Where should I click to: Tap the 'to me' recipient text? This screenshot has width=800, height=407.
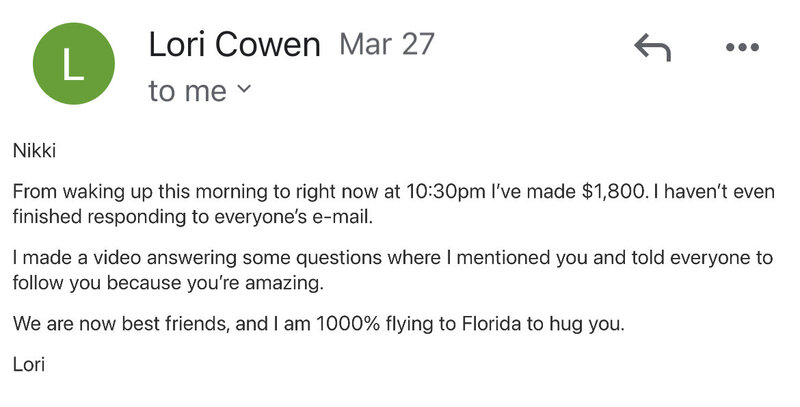pos(187,91)
